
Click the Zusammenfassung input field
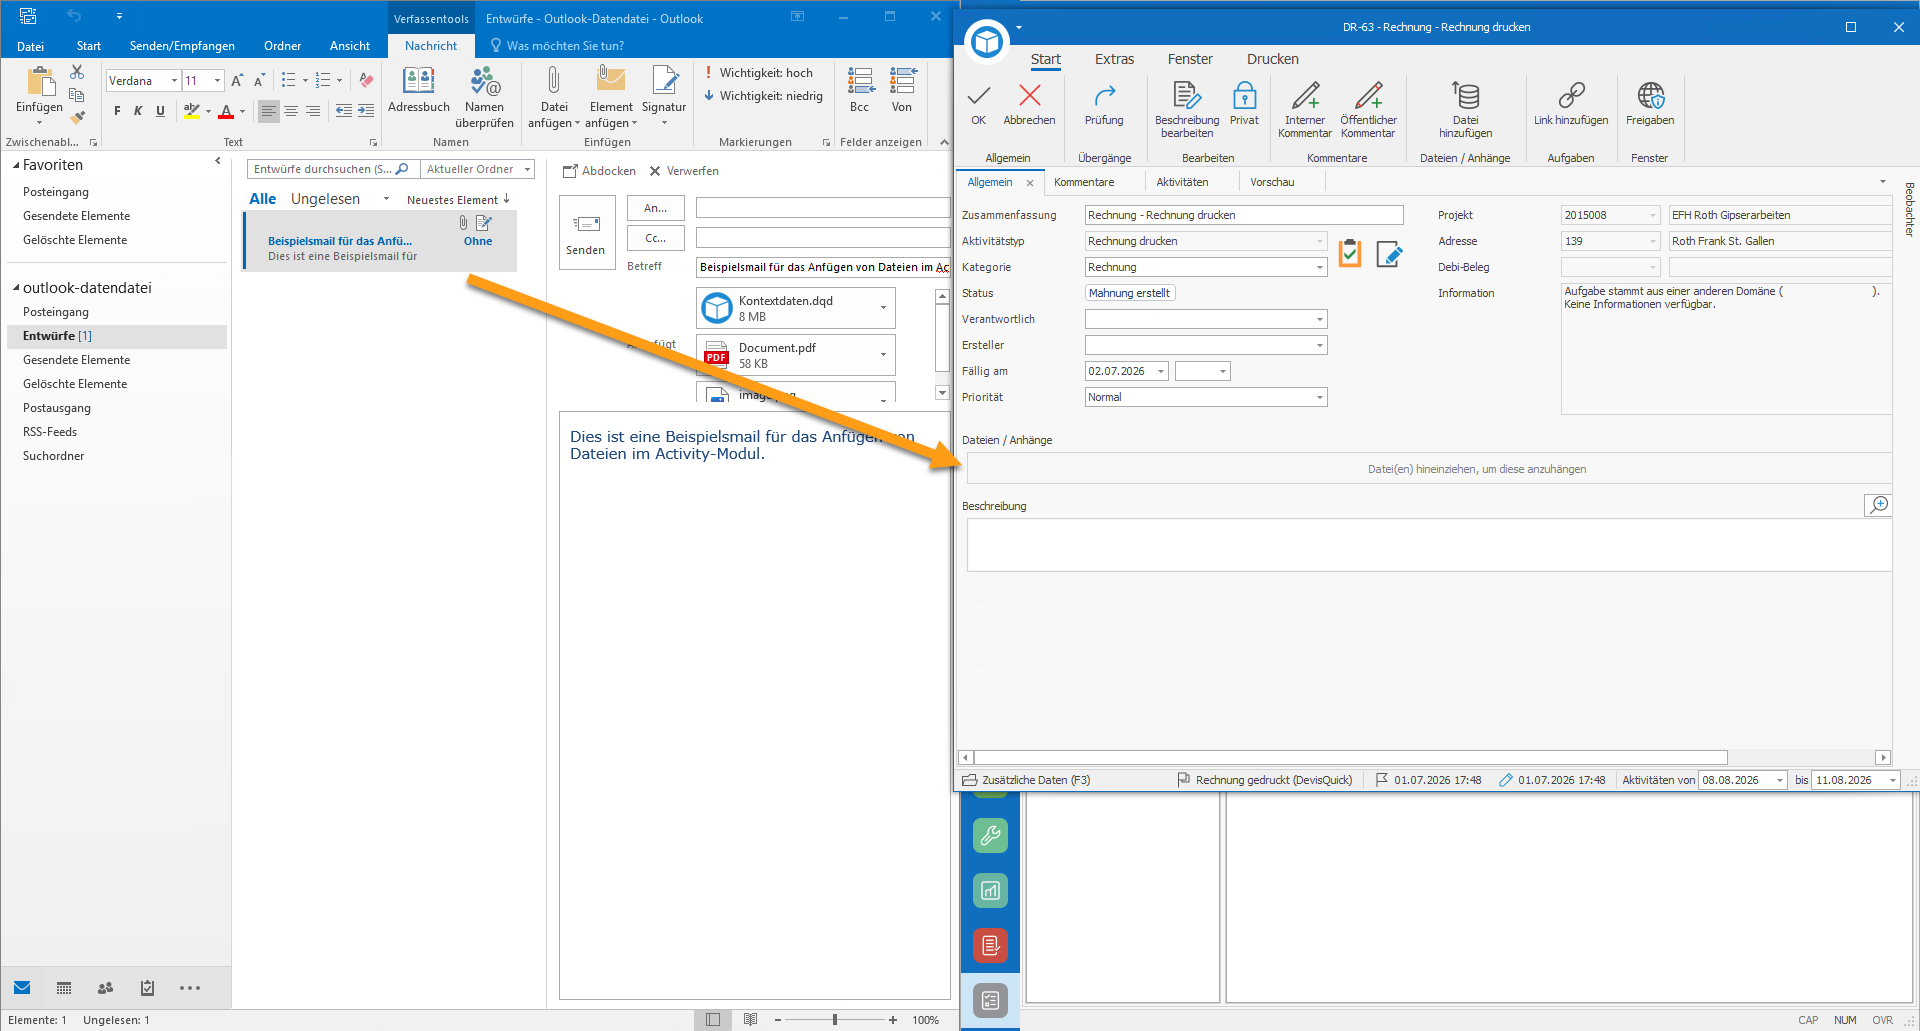click(1244, 215)
